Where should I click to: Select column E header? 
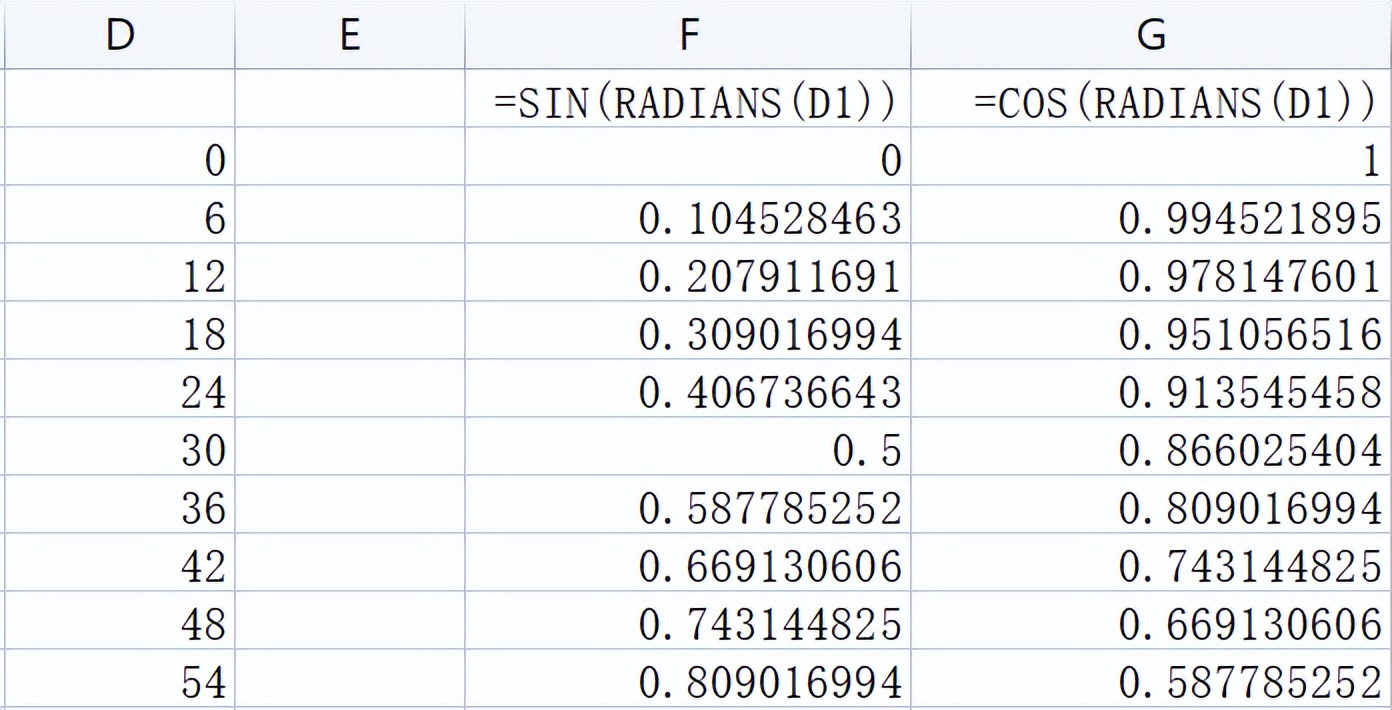pyautogui.click(x=349, y=34)
